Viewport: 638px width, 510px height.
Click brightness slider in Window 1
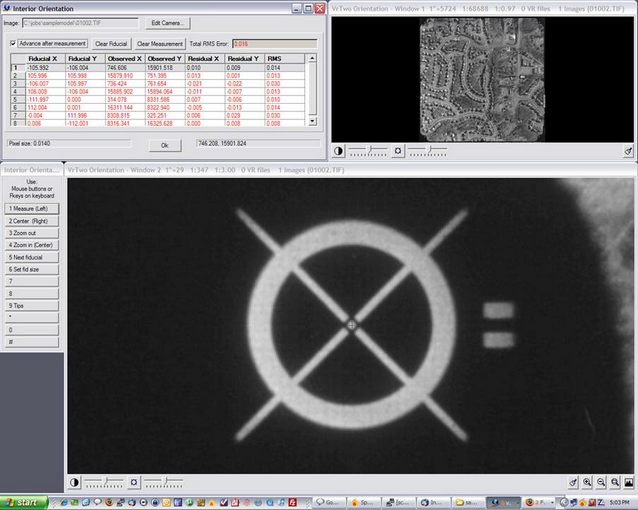click(x=427, y=151)
